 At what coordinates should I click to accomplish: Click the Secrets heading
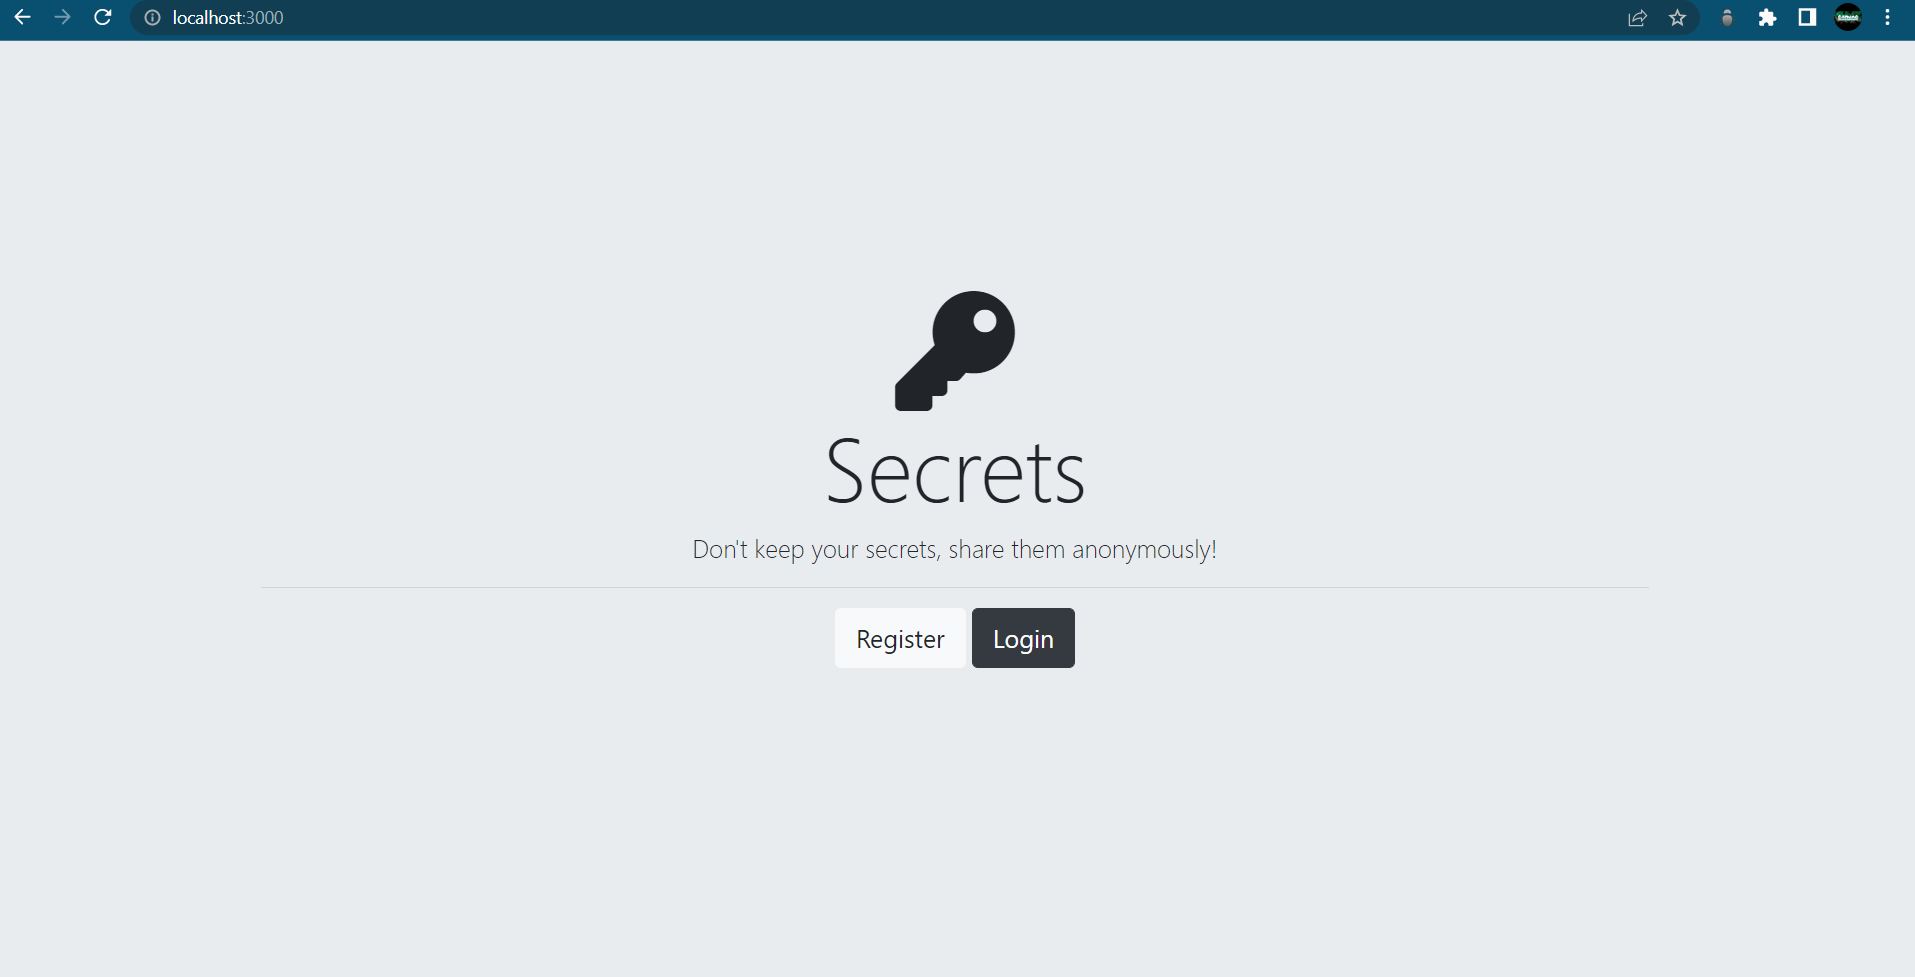955,472
